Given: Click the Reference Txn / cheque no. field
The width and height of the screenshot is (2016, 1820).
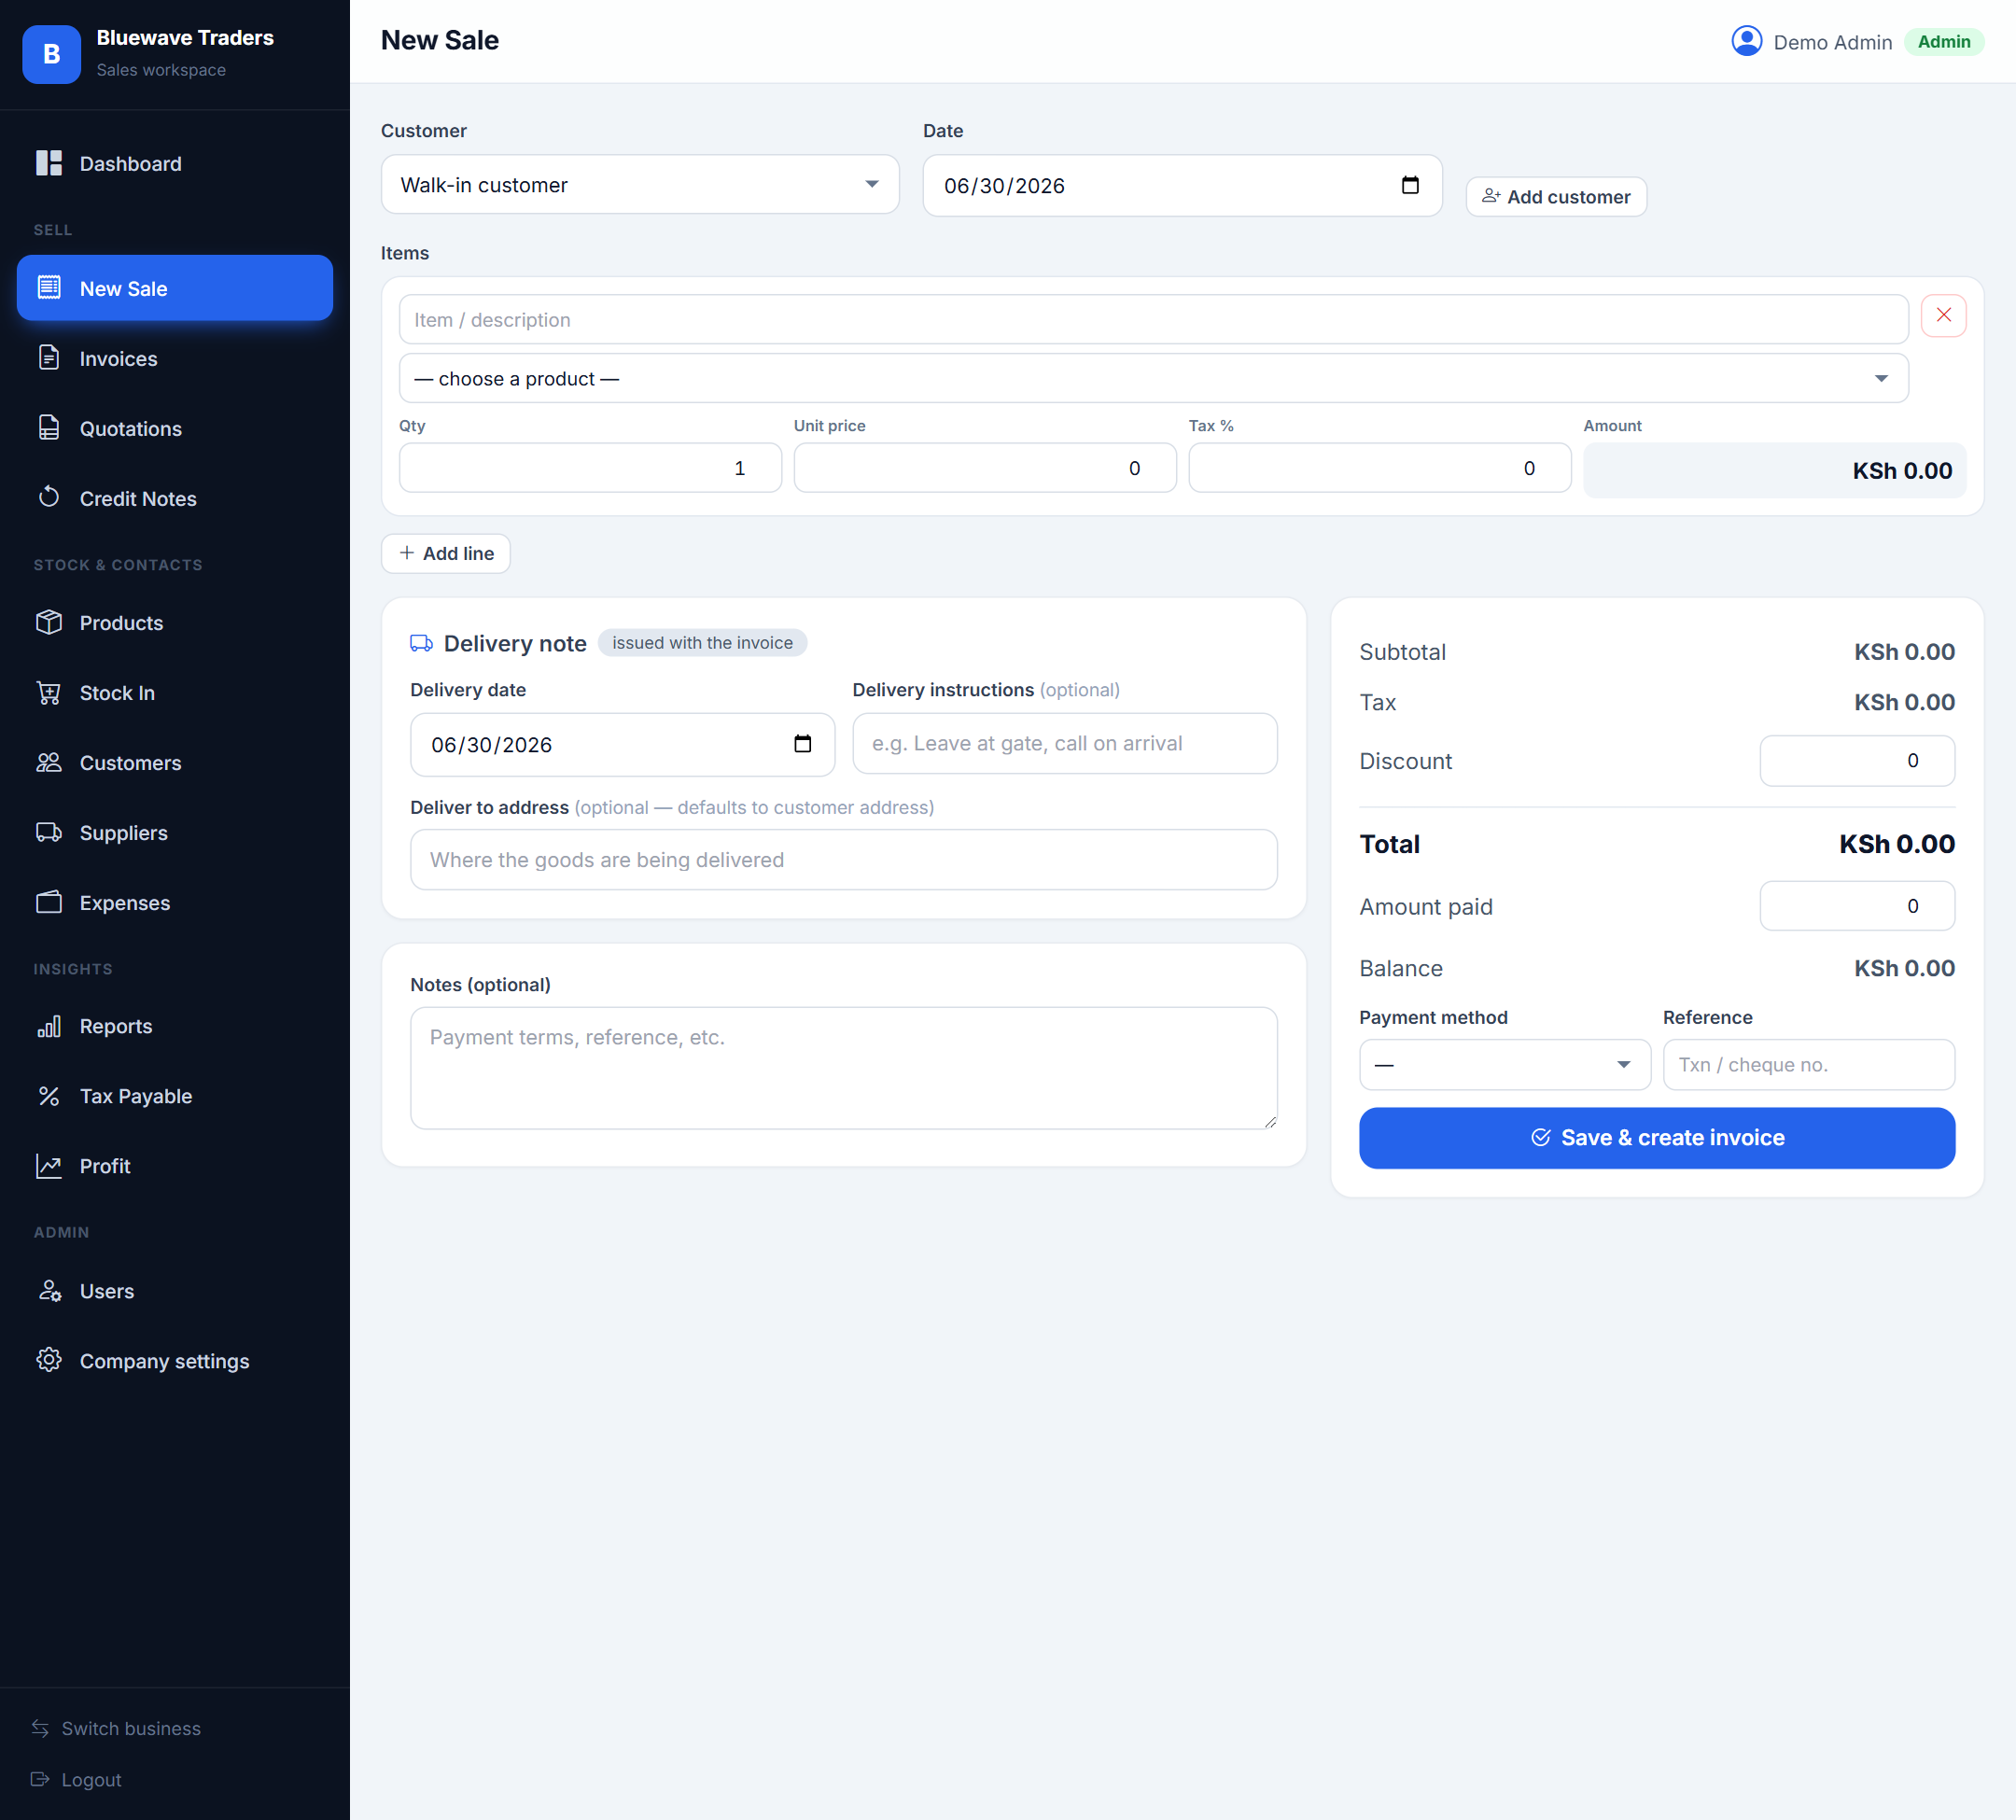Looking at the screenshot, I should click(x=1808, y=1064).
